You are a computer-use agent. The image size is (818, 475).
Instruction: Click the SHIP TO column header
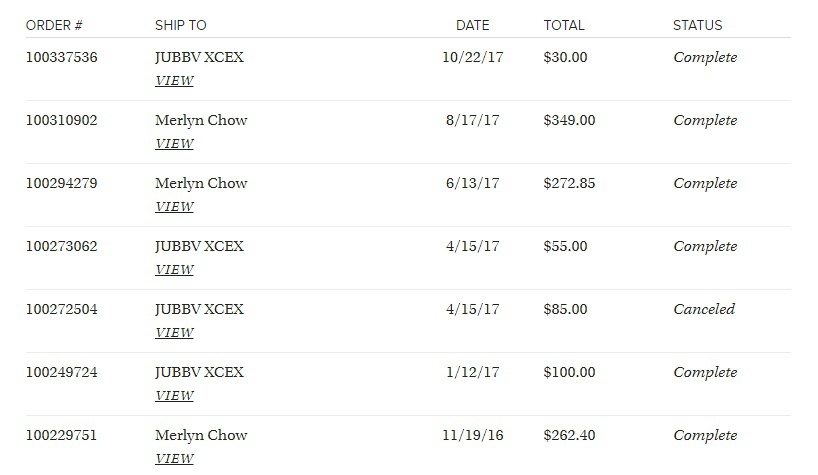(x=181, y=25)
